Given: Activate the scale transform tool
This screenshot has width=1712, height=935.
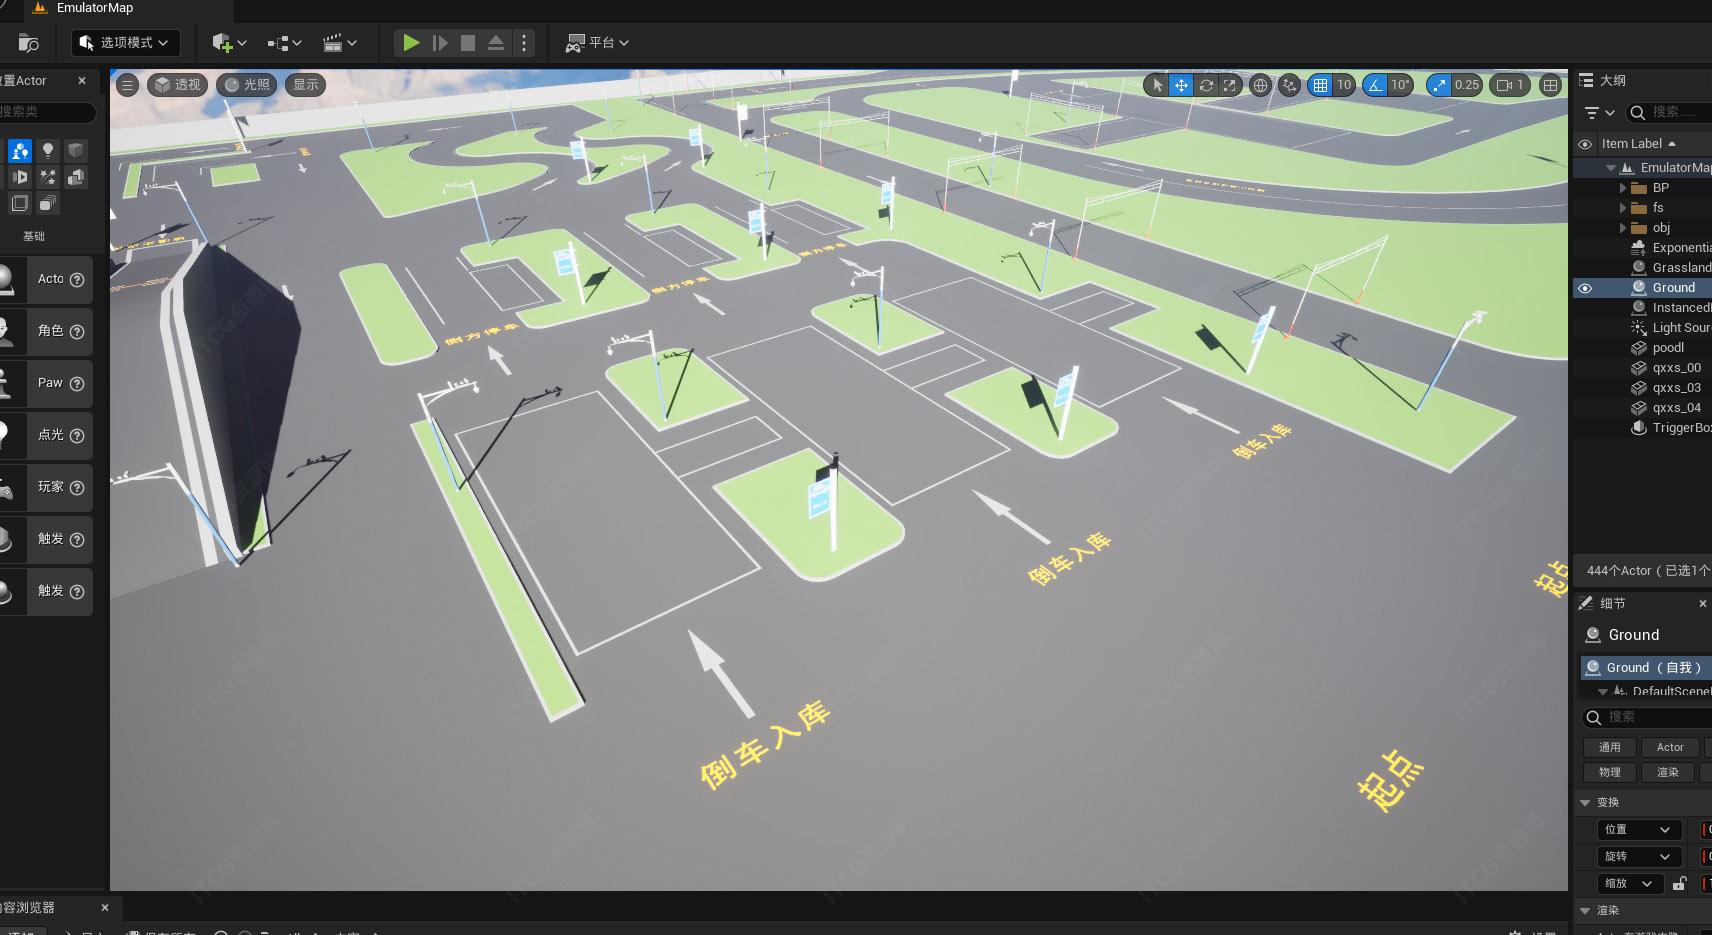Looking at the screenshot, I should (x=1230, y=85).
